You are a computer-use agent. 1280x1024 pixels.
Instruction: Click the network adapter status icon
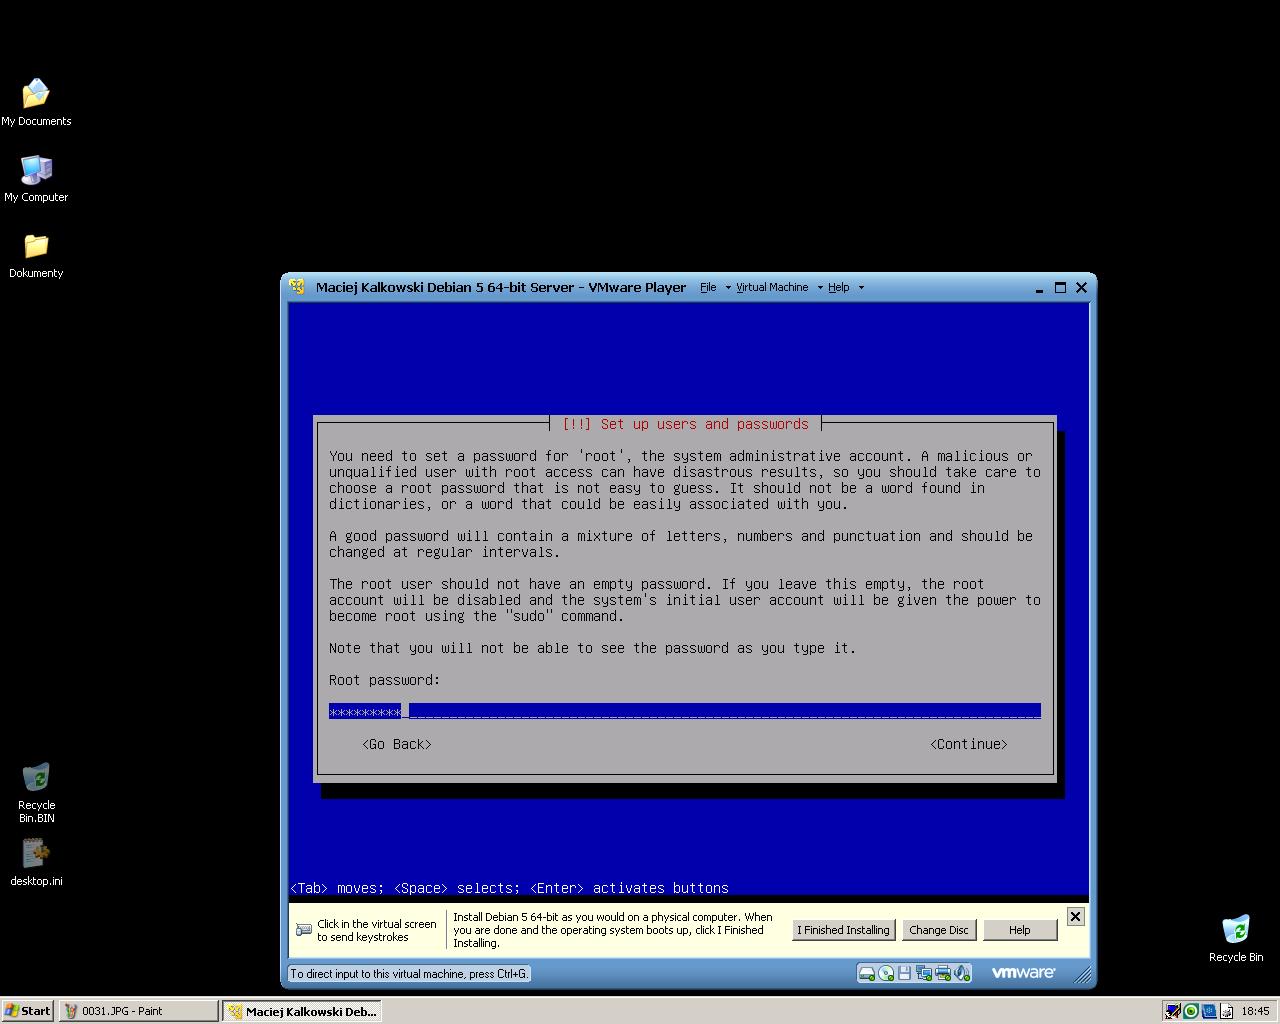click(x=923, y=973)
